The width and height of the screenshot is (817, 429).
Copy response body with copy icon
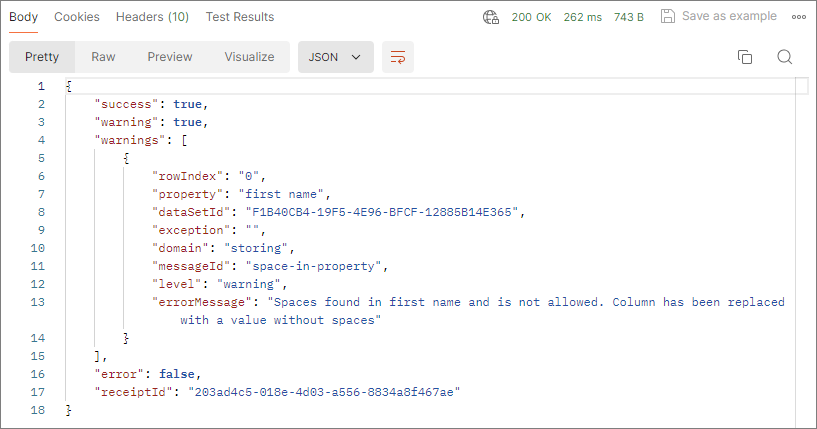click(x=744, y=57)
